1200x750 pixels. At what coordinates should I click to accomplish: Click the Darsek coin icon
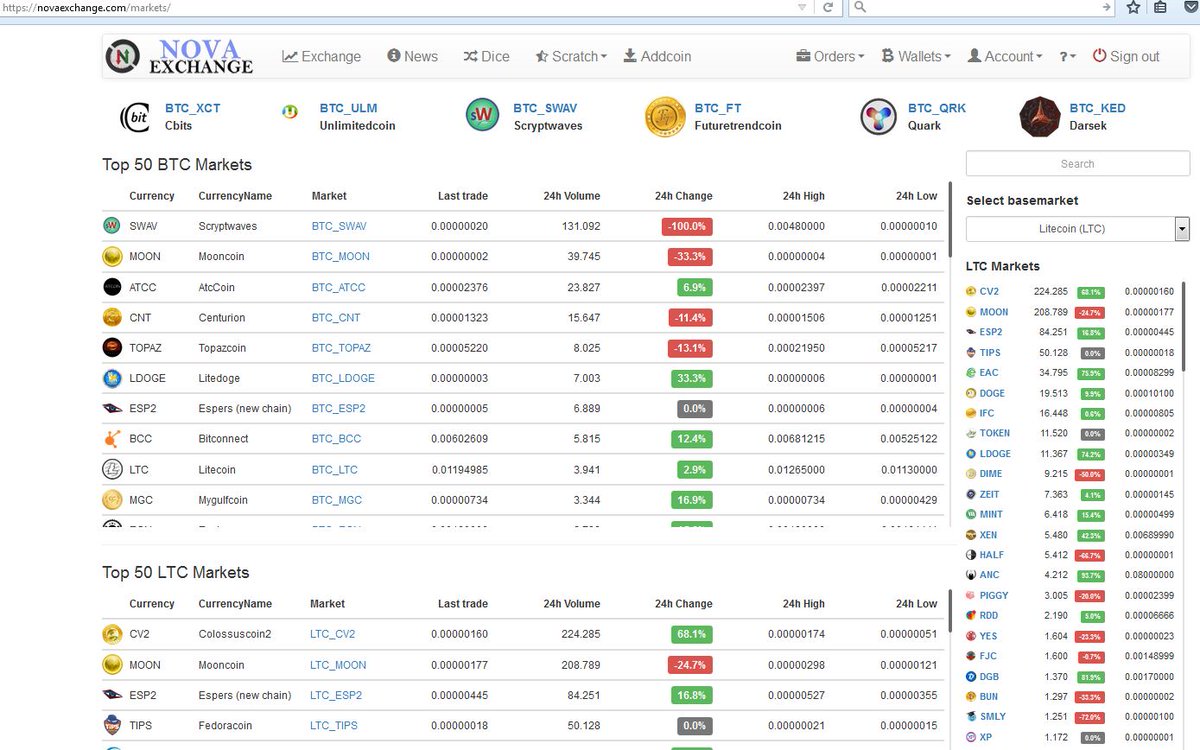click(x=1039, y=117)
